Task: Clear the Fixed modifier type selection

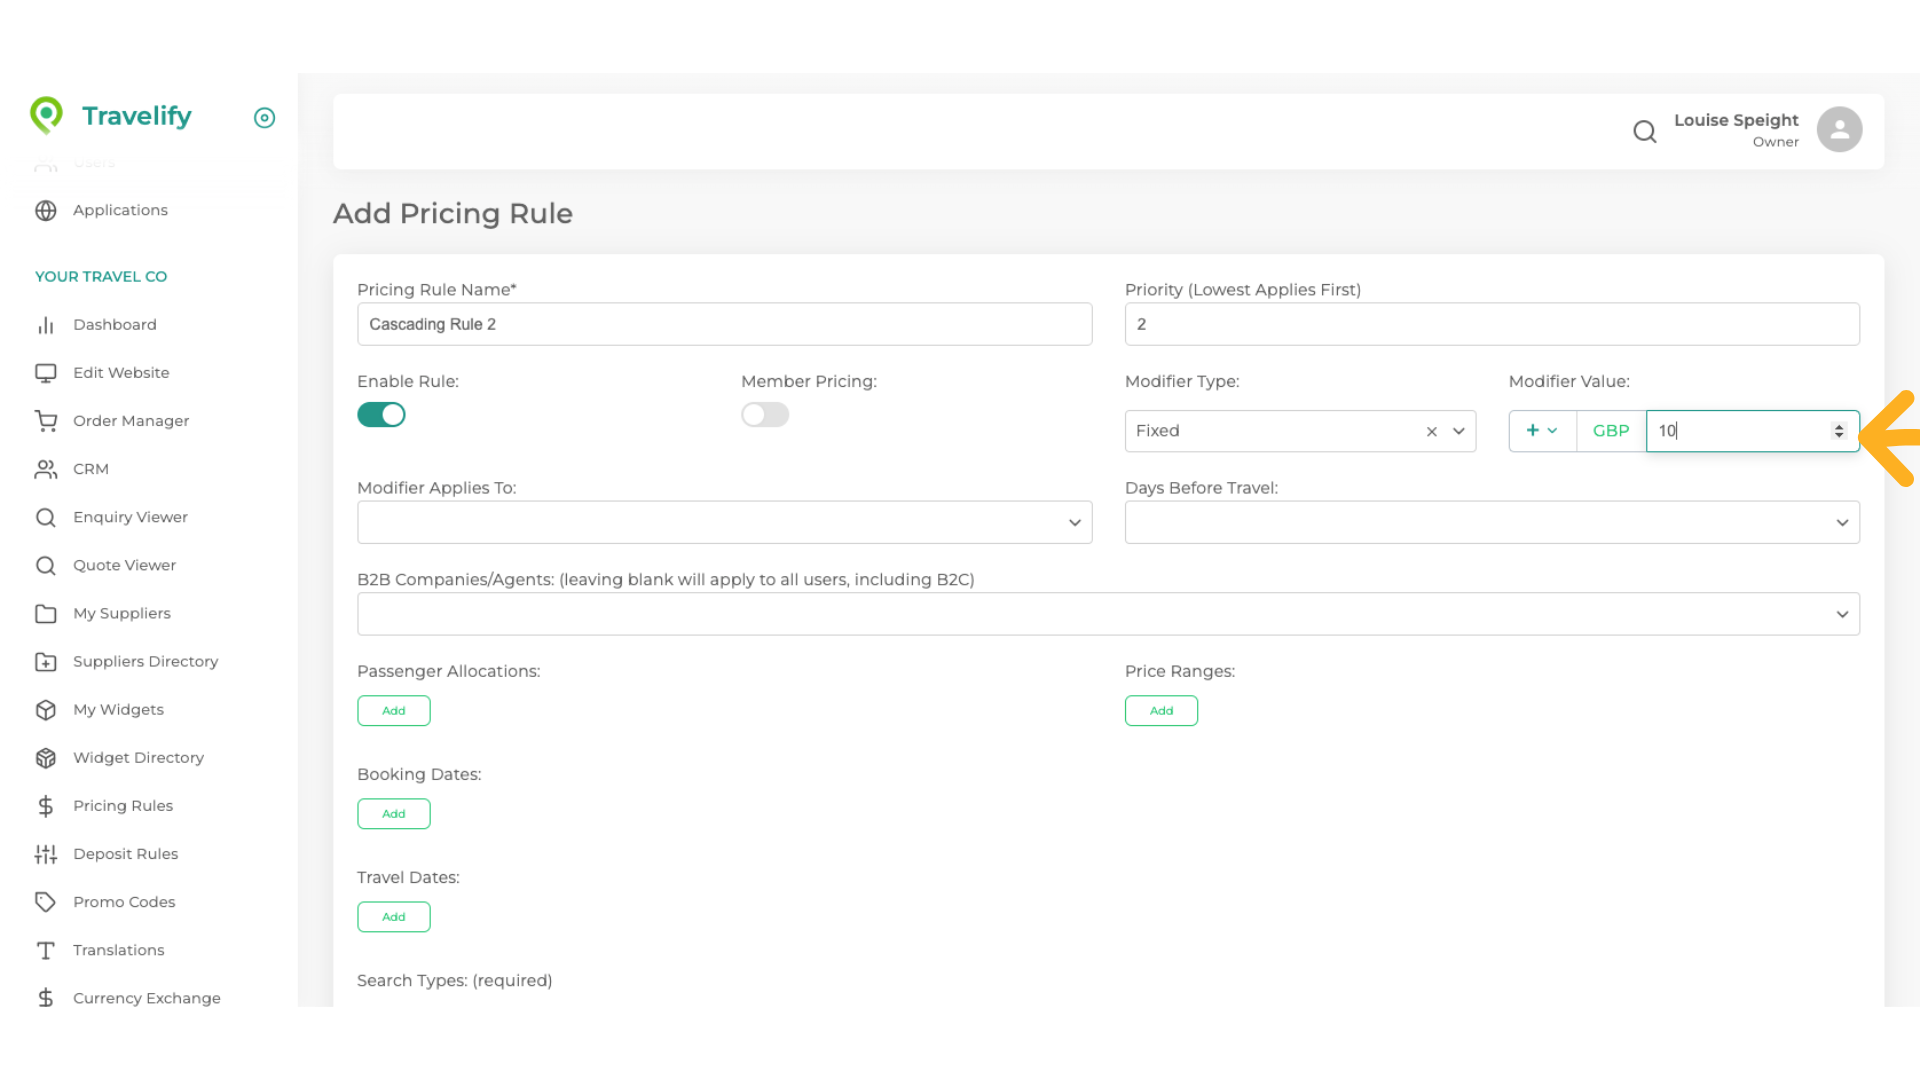Action: (x=1431, y=431)
